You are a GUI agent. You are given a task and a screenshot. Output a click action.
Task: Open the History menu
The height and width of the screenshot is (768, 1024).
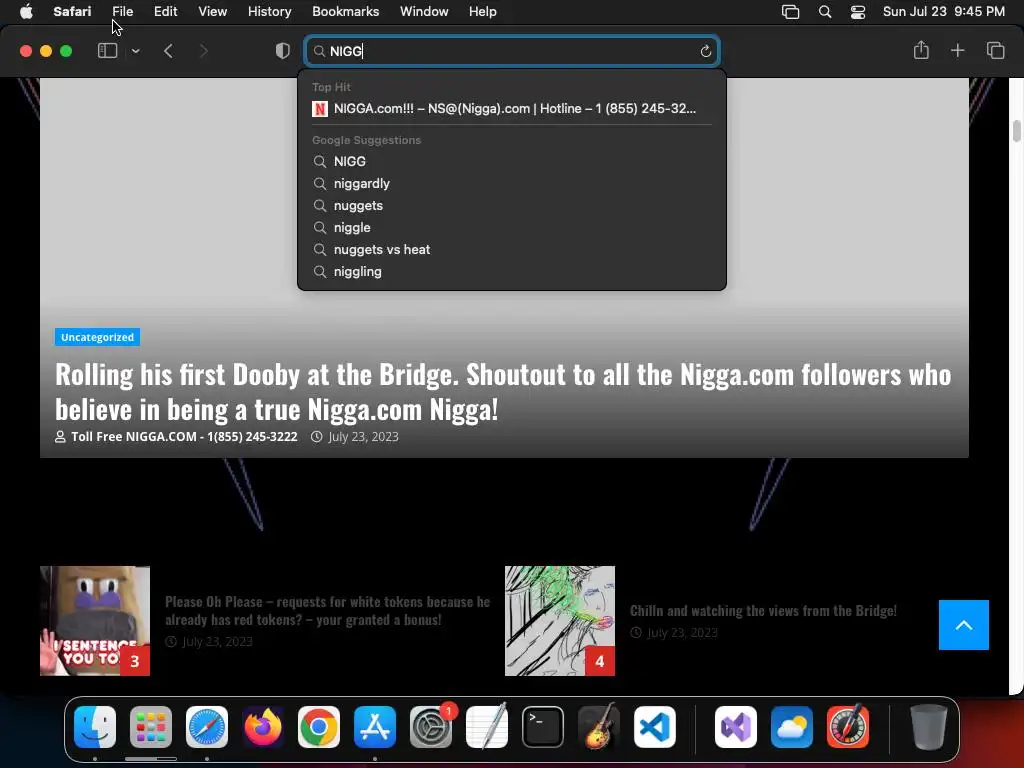point(269,12)
